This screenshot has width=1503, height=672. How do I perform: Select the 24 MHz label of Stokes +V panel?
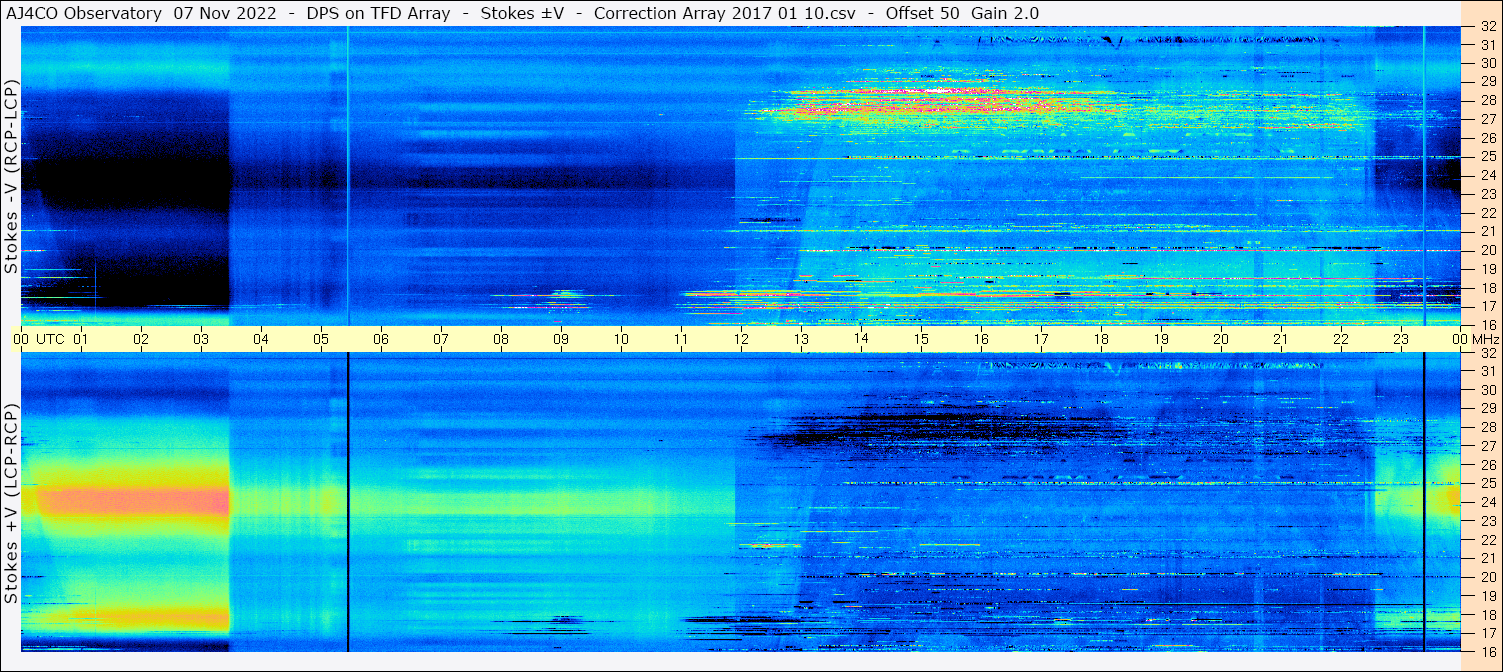[1487, 502]
